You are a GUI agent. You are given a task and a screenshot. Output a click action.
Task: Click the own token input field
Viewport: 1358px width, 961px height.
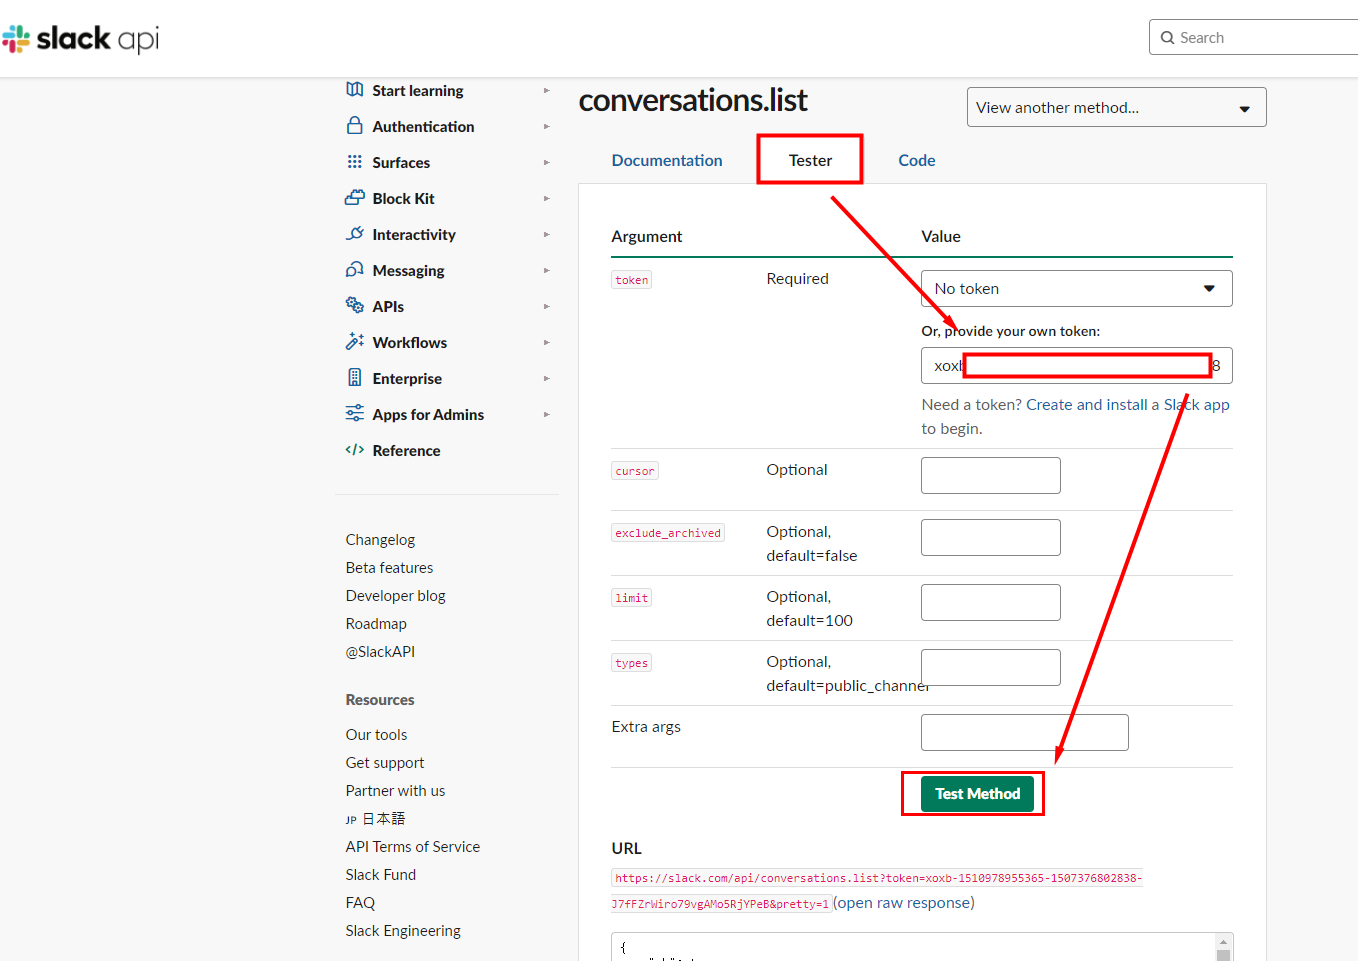(1076, 365)
